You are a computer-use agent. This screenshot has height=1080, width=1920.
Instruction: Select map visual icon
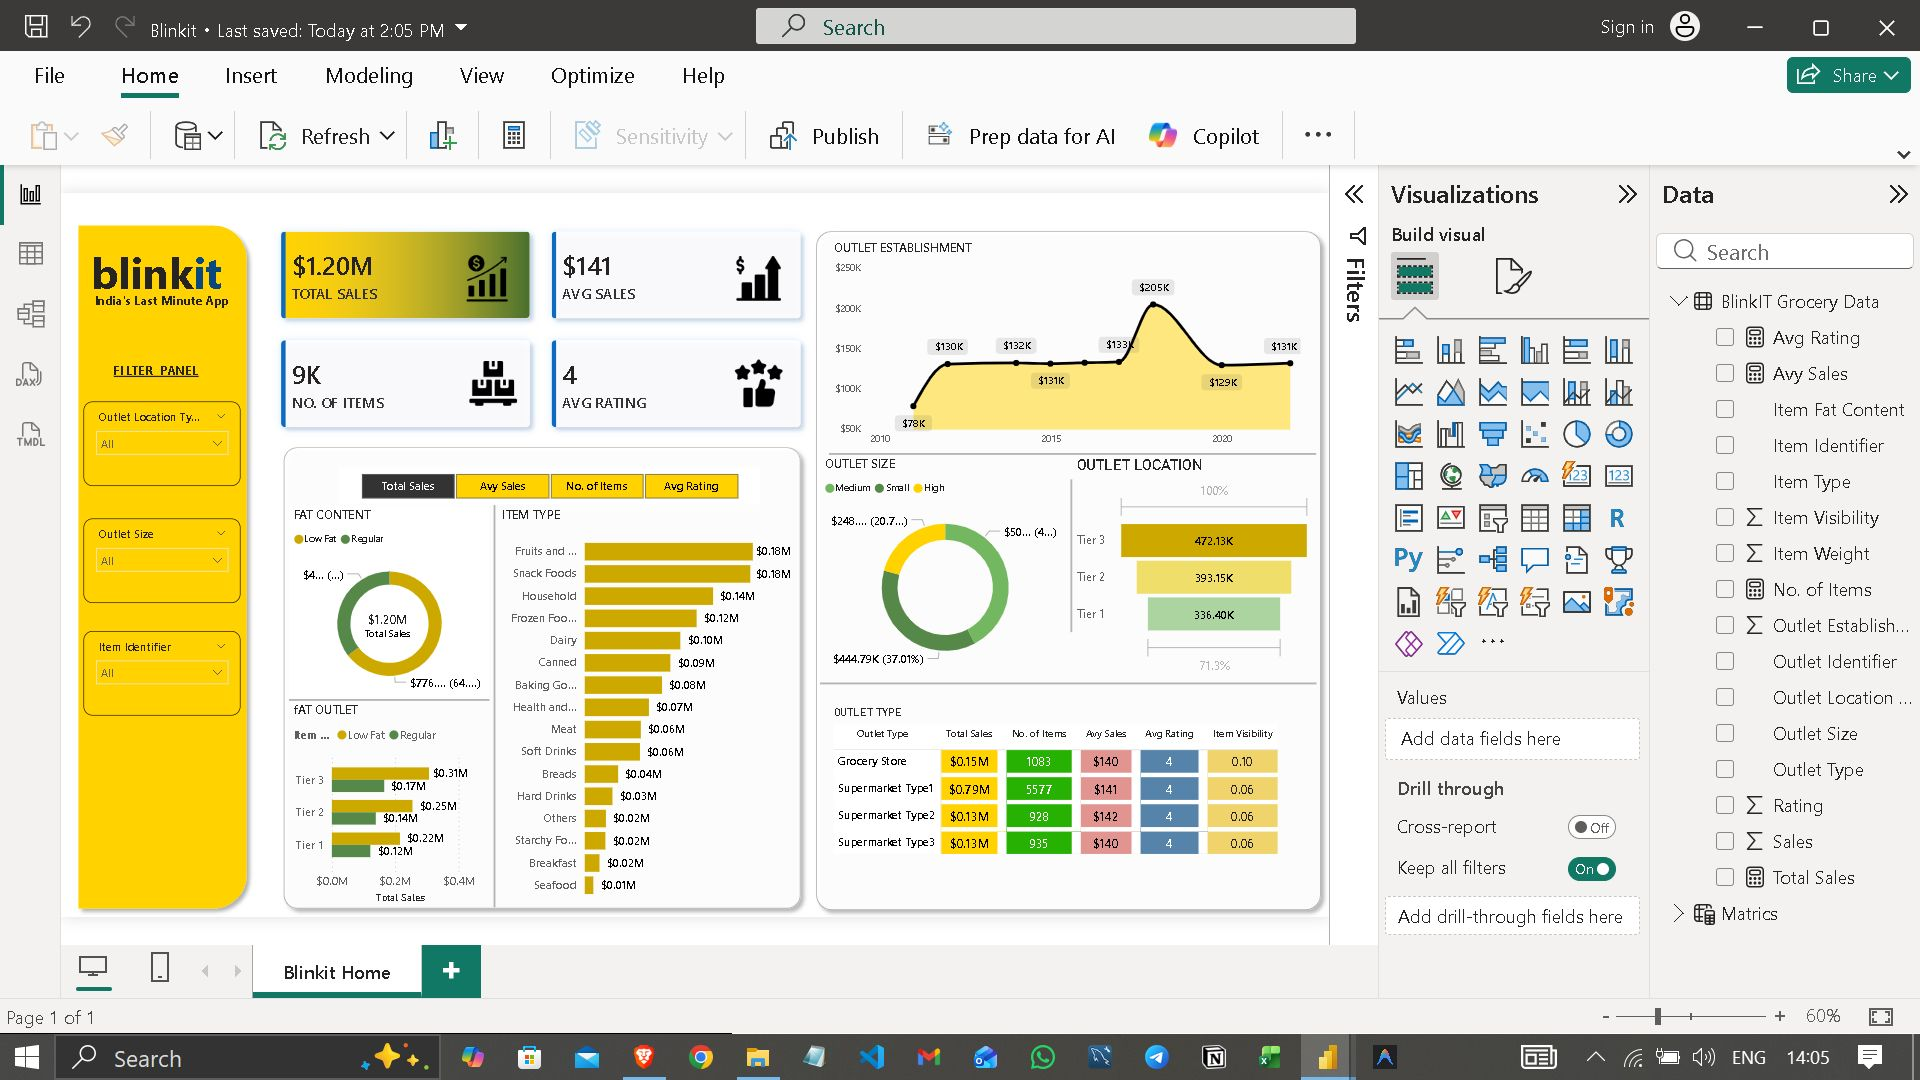(x=1450, y=476)
